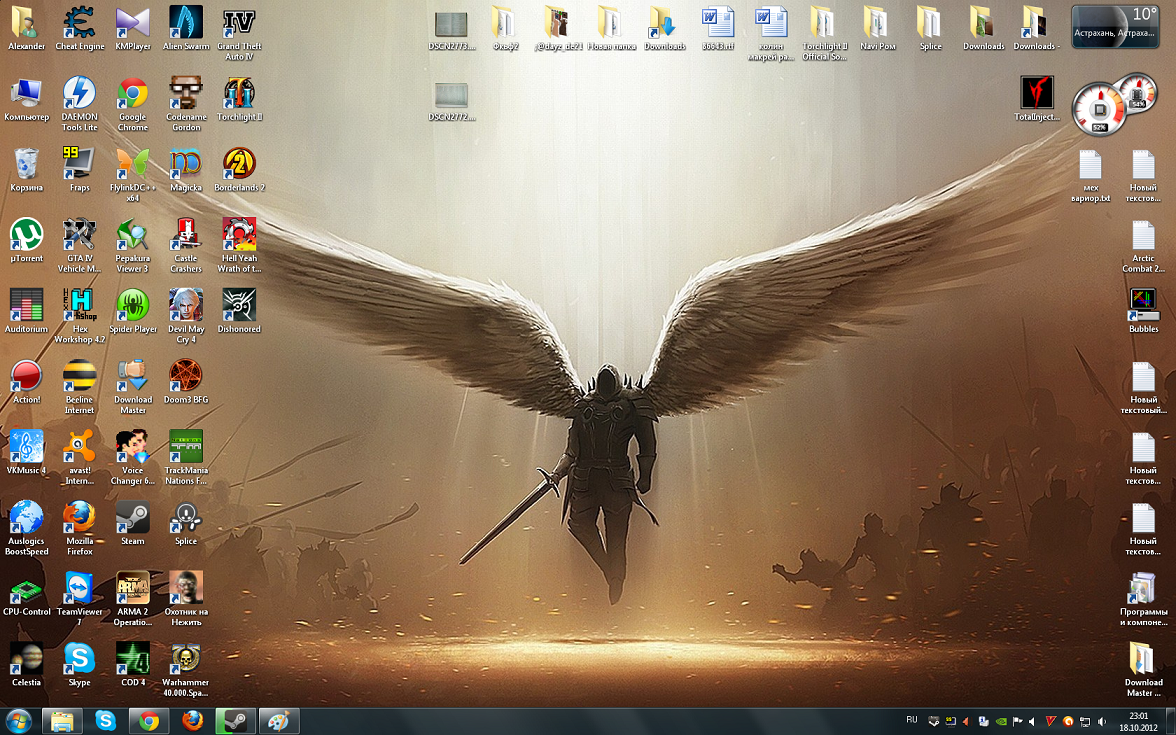Switch to Steam on the taskbar

[236, 722]
